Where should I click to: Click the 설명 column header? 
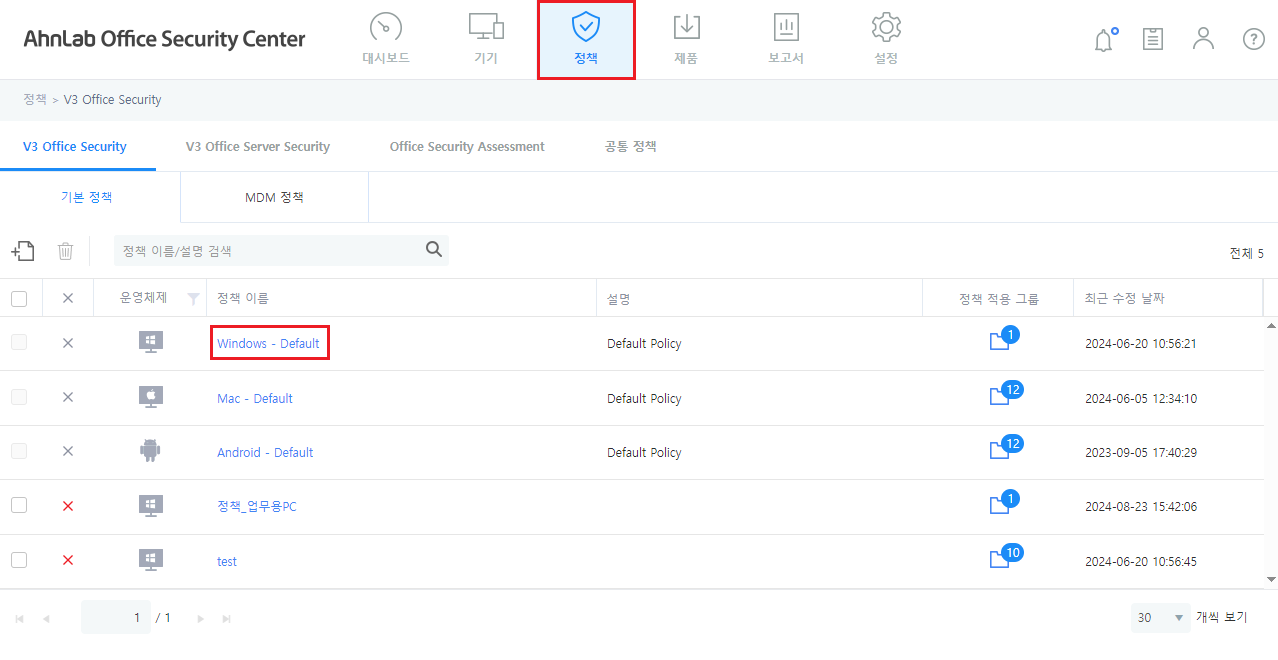[618, 298]
